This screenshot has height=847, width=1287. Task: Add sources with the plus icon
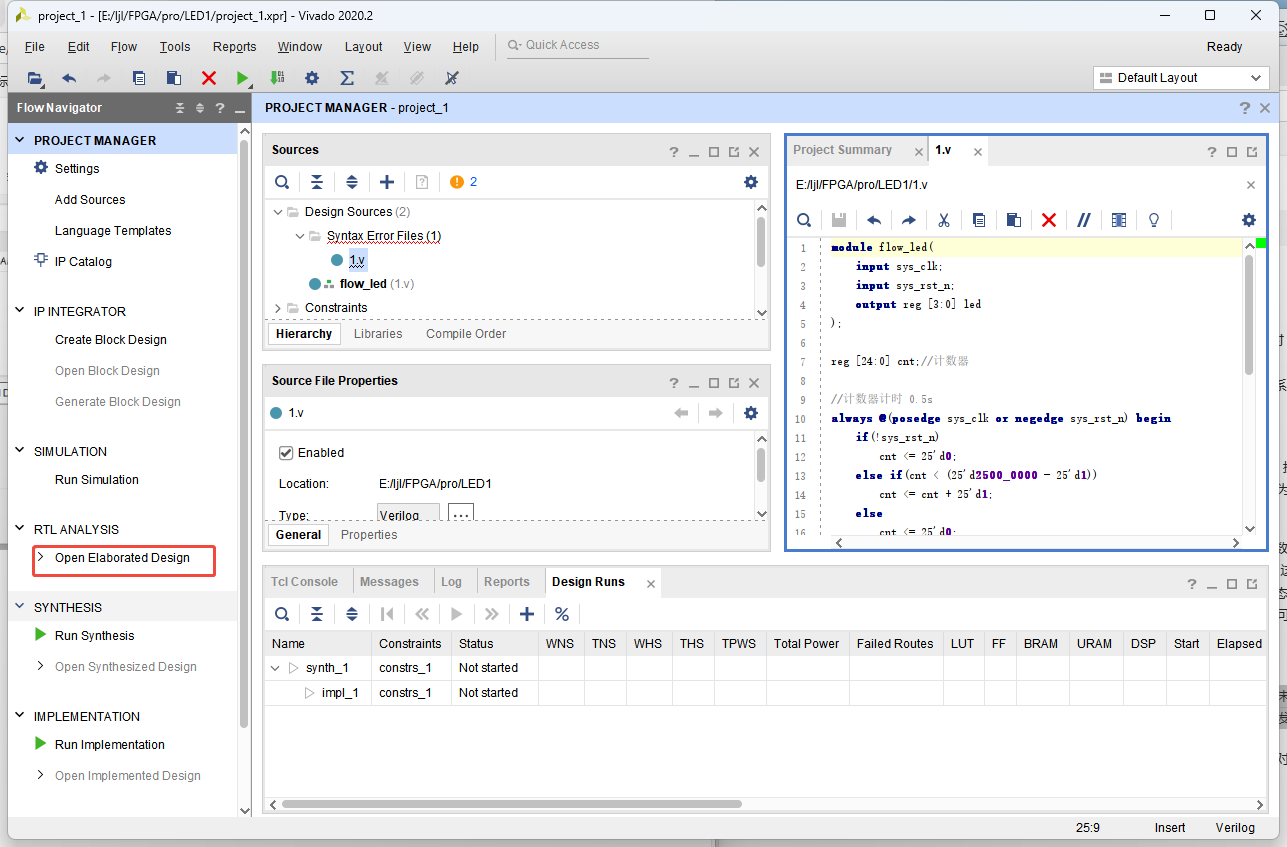tap(387, 182)
